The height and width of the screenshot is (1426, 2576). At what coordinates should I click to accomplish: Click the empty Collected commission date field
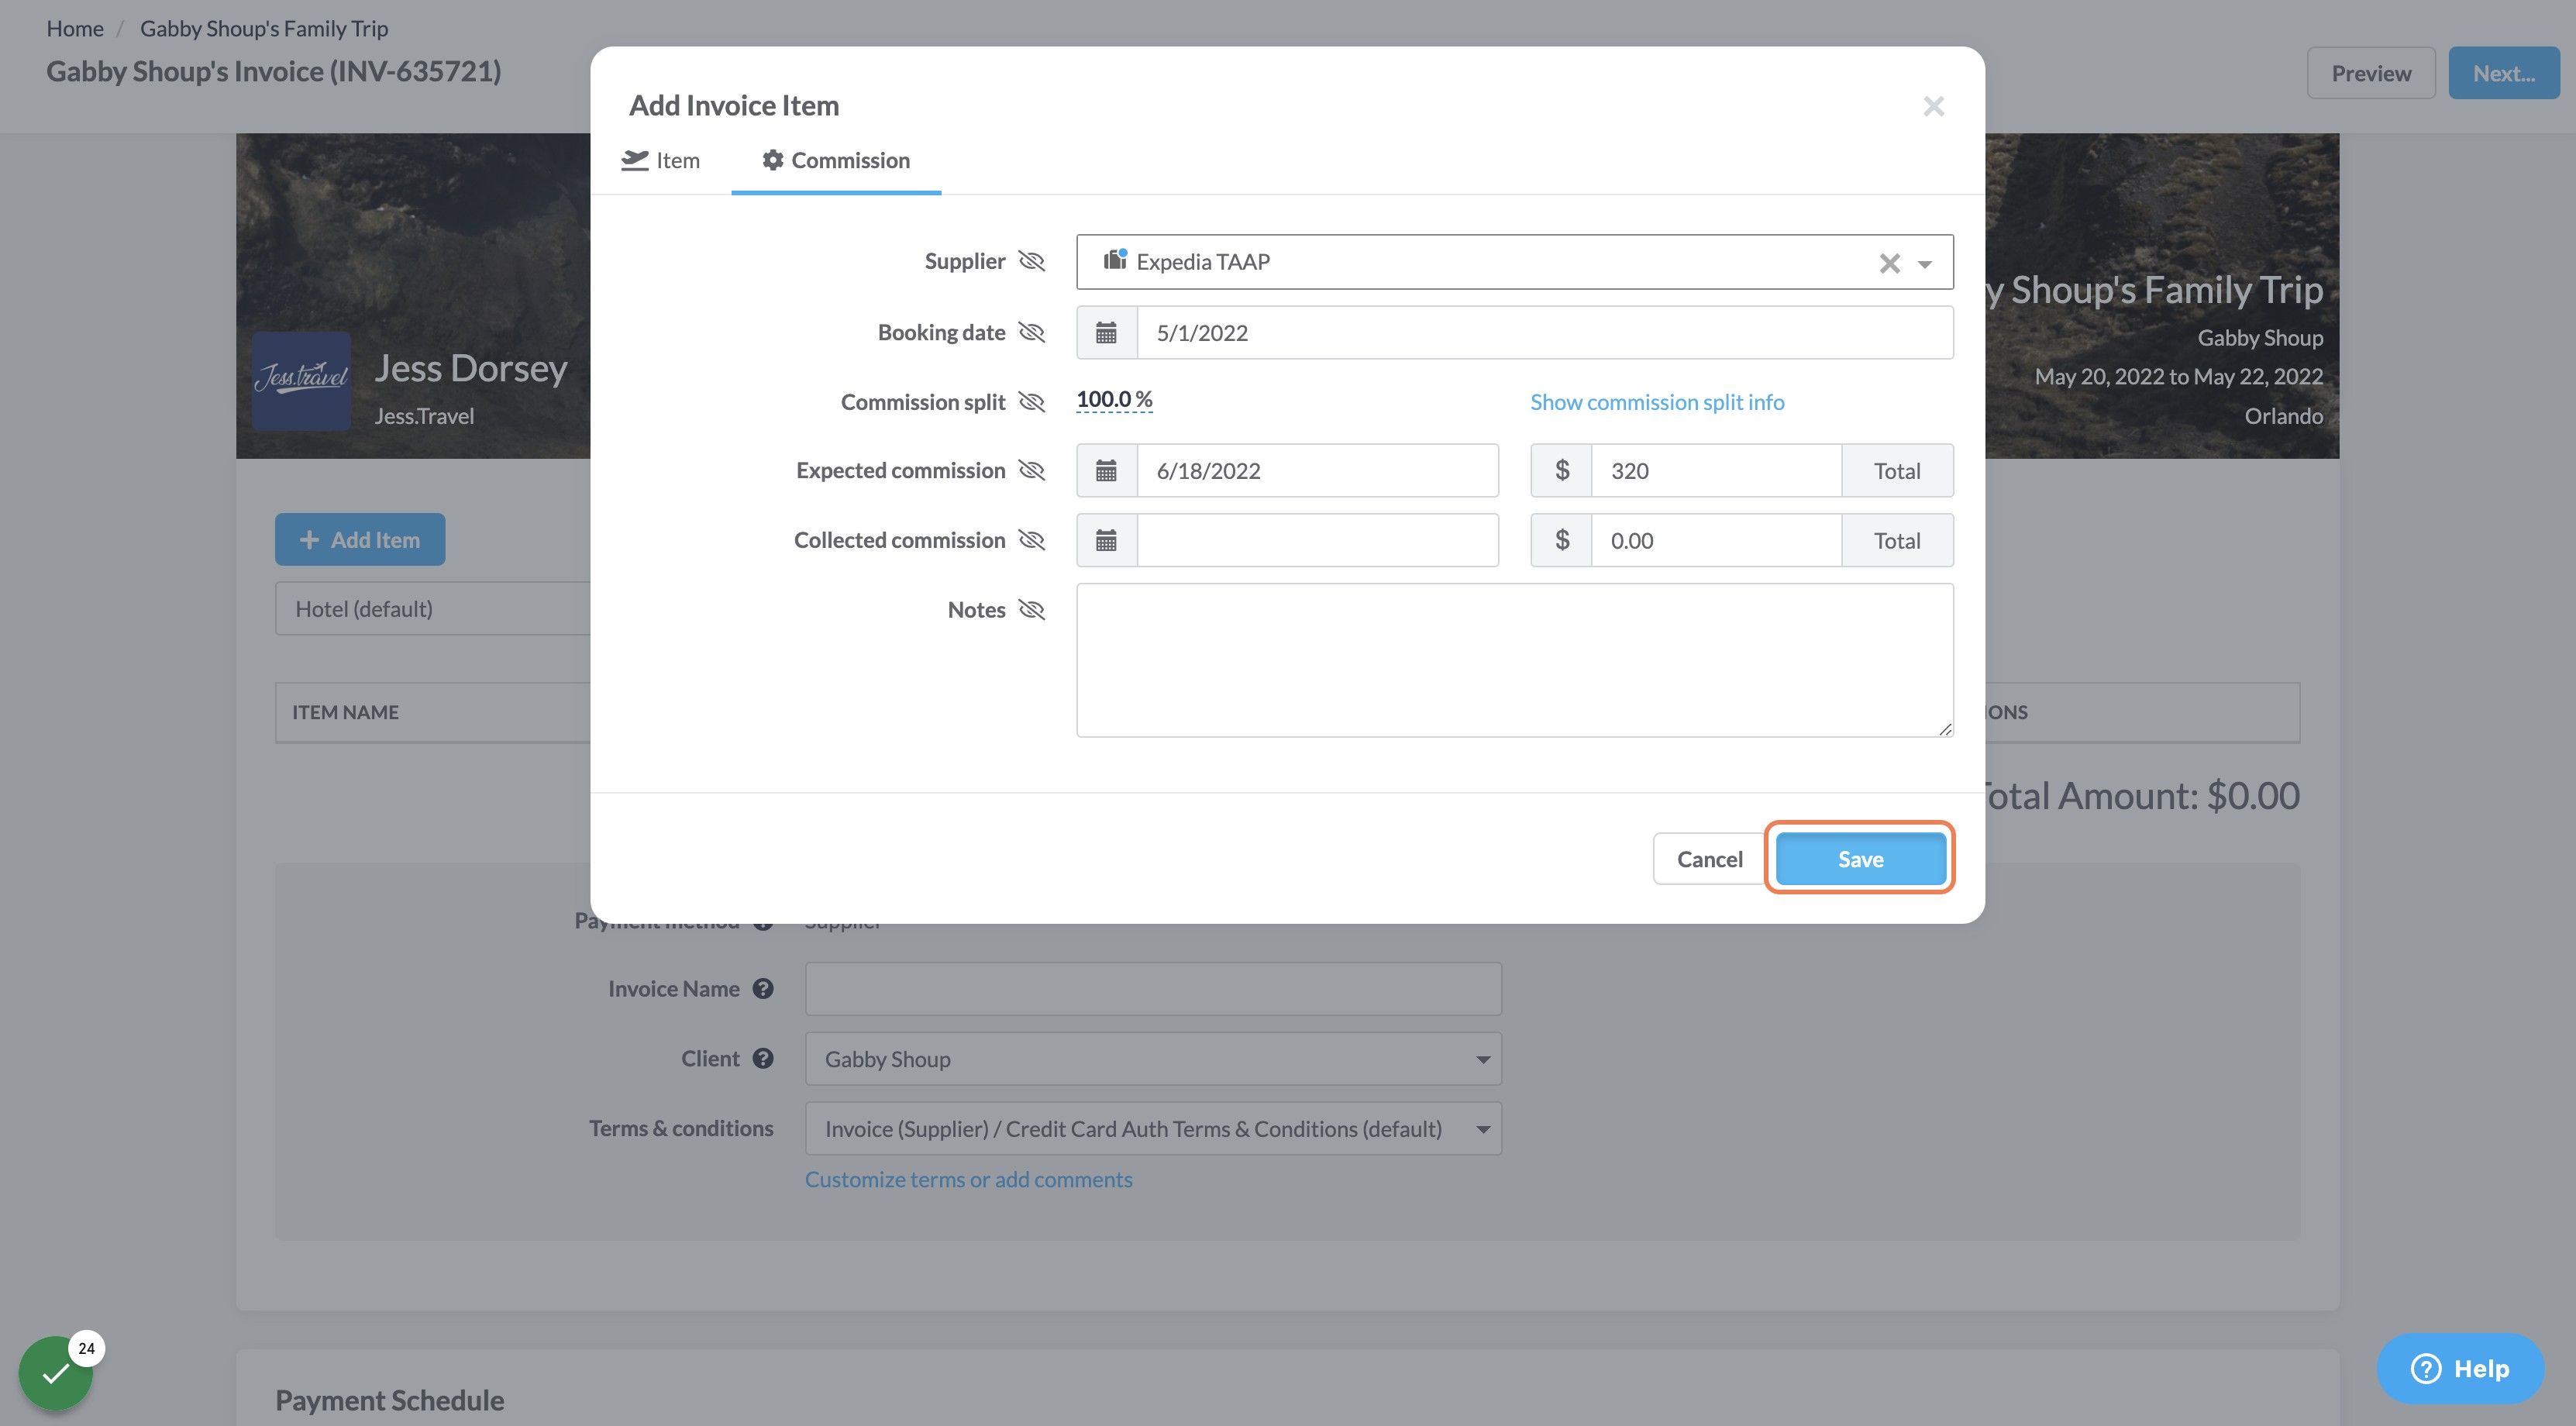click(1317, 541)
